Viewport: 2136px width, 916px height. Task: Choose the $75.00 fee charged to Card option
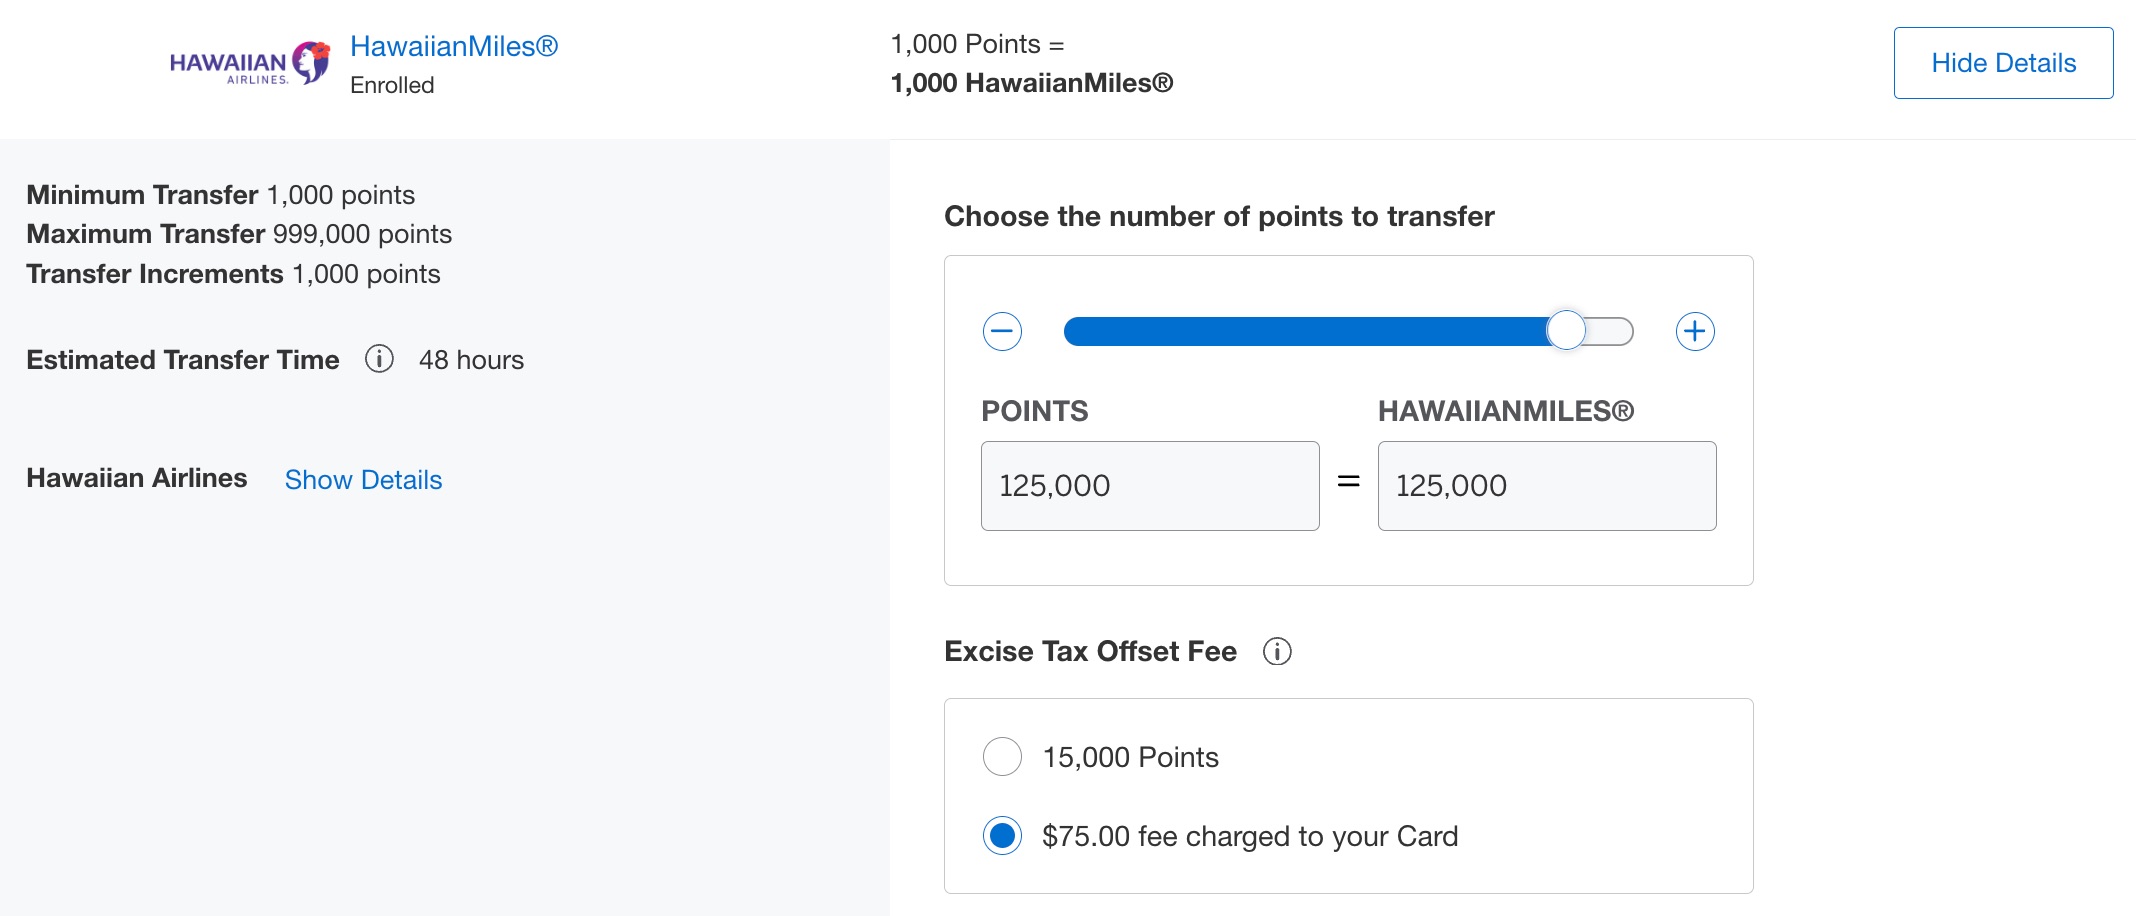pyautogui.click(x=1001, y=837)
